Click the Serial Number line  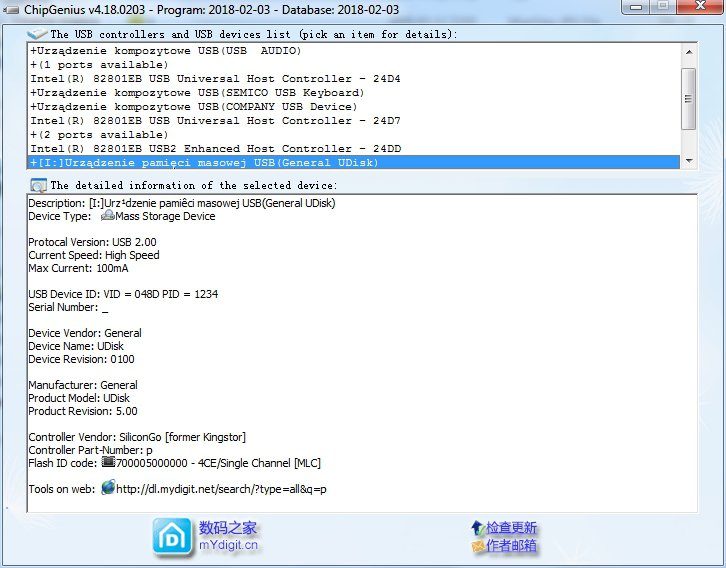[x=68, y=307]
